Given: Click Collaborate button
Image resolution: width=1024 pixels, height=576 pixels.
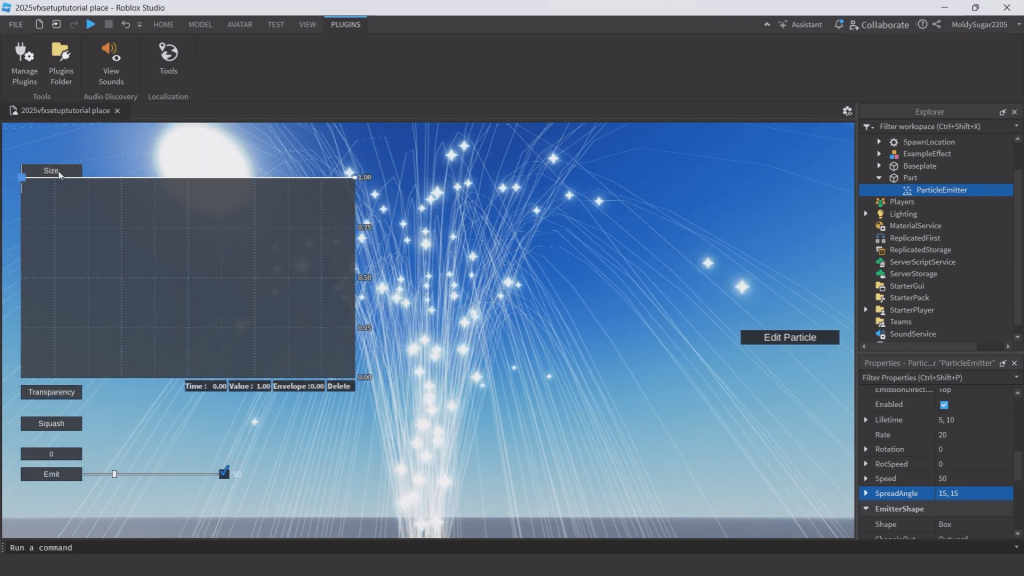Looking at the screenshot, I should (879, 25).
